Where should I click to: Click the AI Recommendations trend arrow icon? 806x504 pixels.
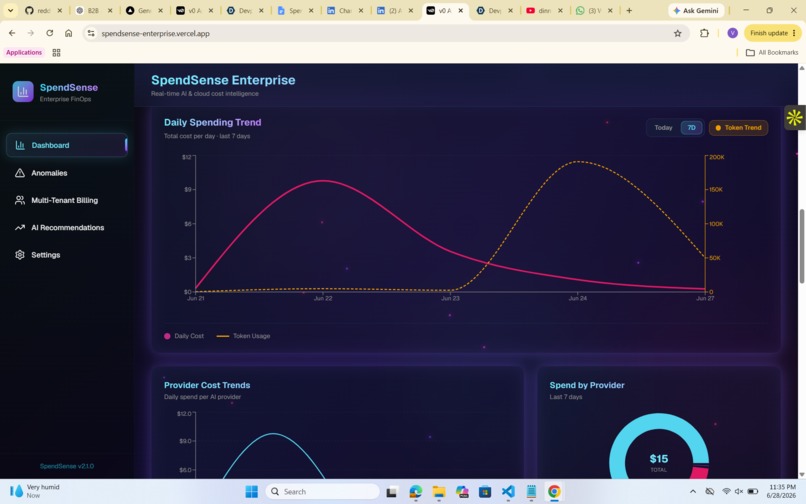tap(20, 227)
